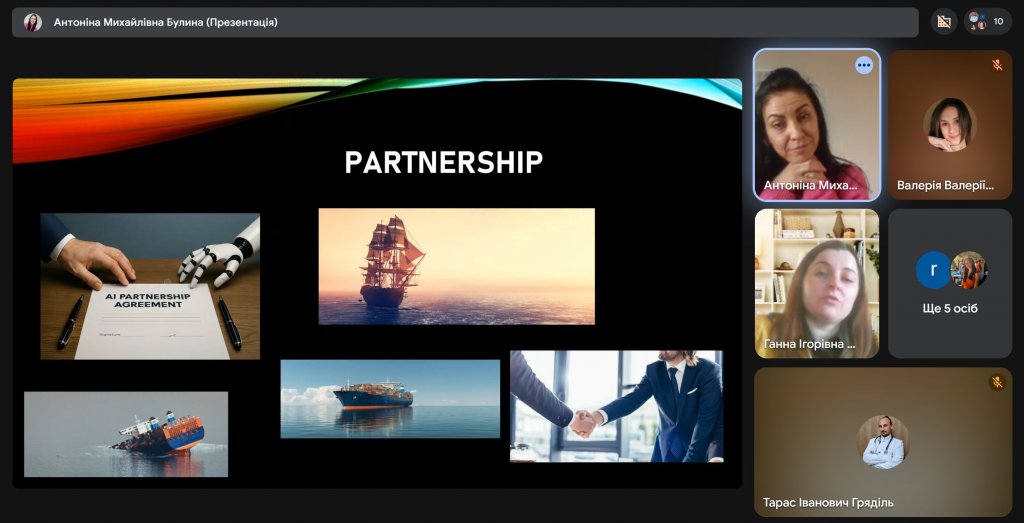Image resolution: width=1024 pixels, height=523 pixels.
Task: Click the name label "Антоніна Миха..."
Action: [x=810, y=185]
